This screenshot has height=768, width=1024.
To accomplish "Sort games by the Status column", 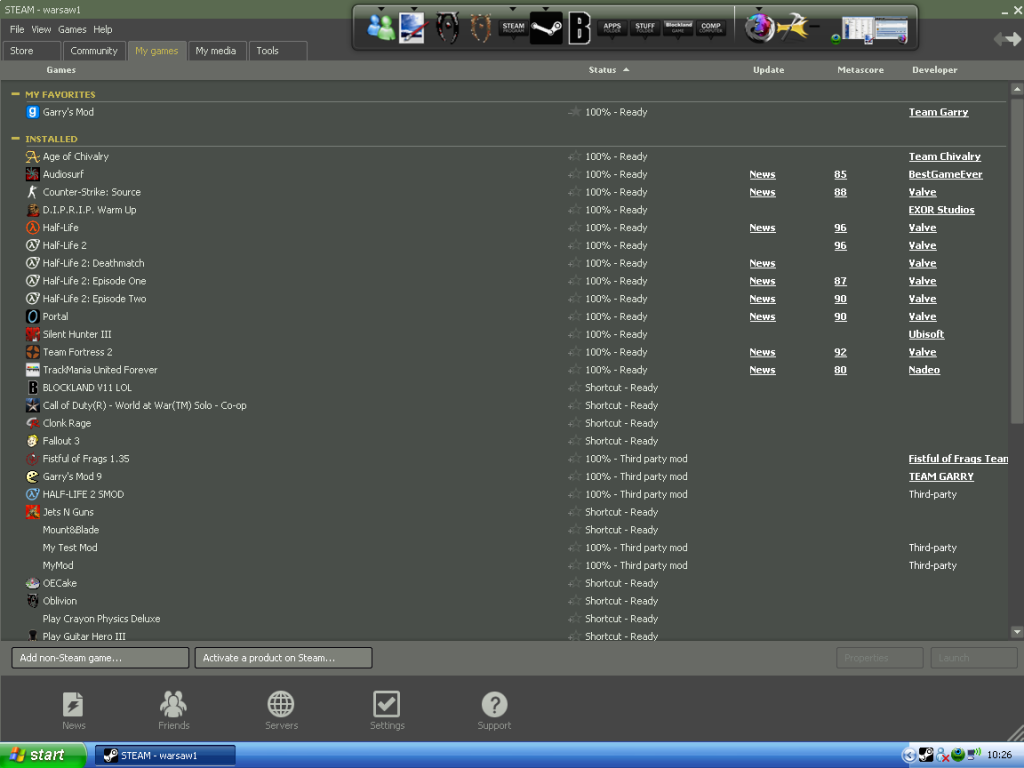I will (x=603, y=70).
